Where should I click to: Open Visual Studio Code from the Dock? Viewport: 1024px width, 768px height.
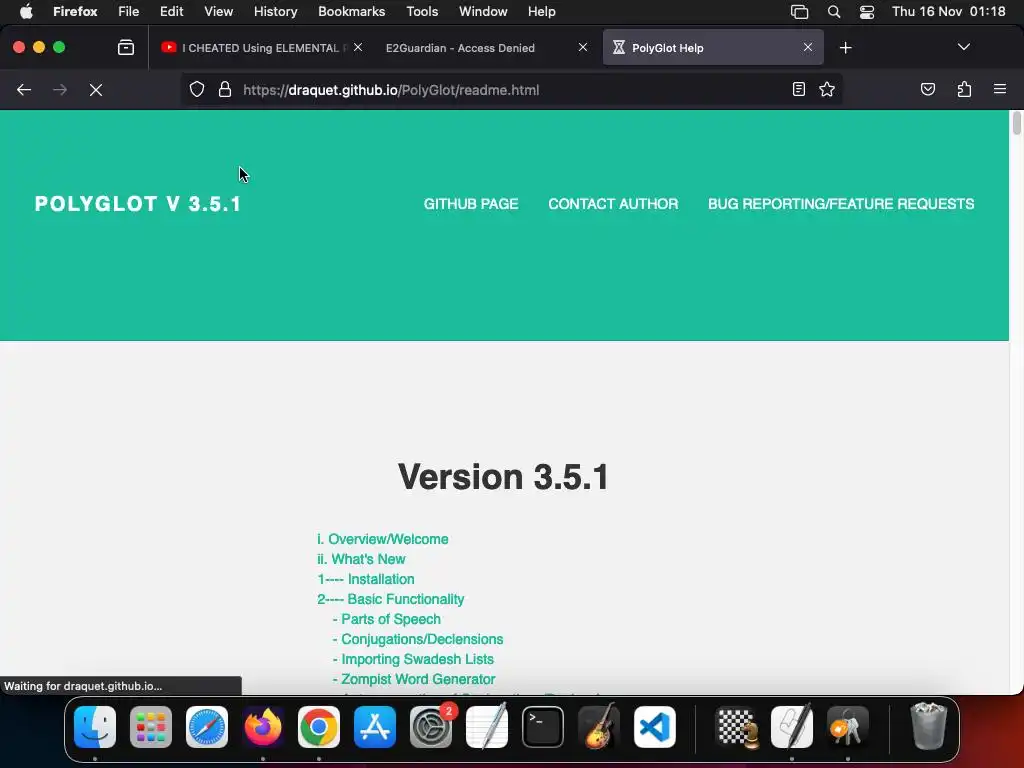tap(655, 727)
